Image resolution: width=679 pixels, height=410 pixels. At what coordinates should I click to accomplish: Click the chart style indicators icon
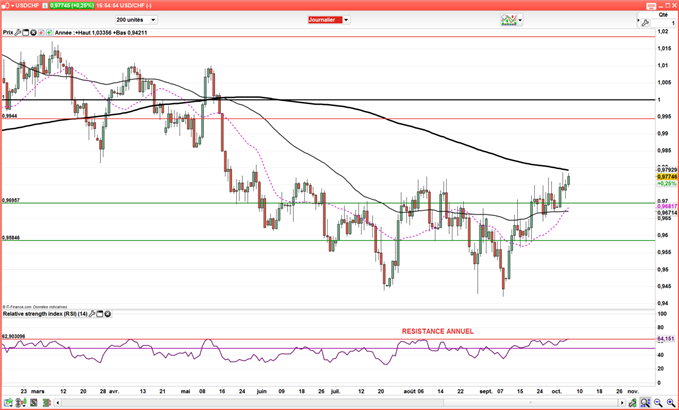508,20
